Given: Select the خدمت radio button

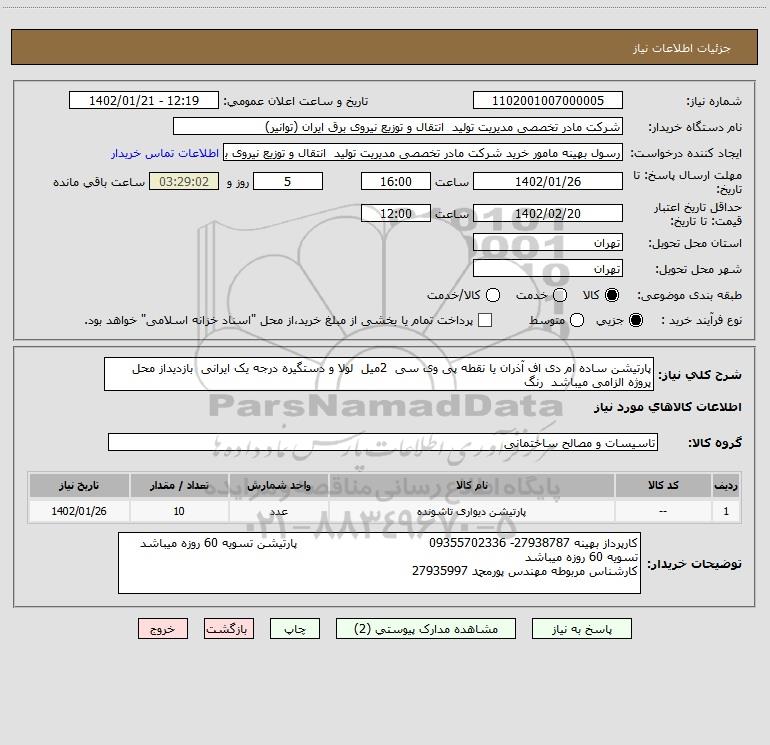Looking at the screenshot, I should click(560, 295).
